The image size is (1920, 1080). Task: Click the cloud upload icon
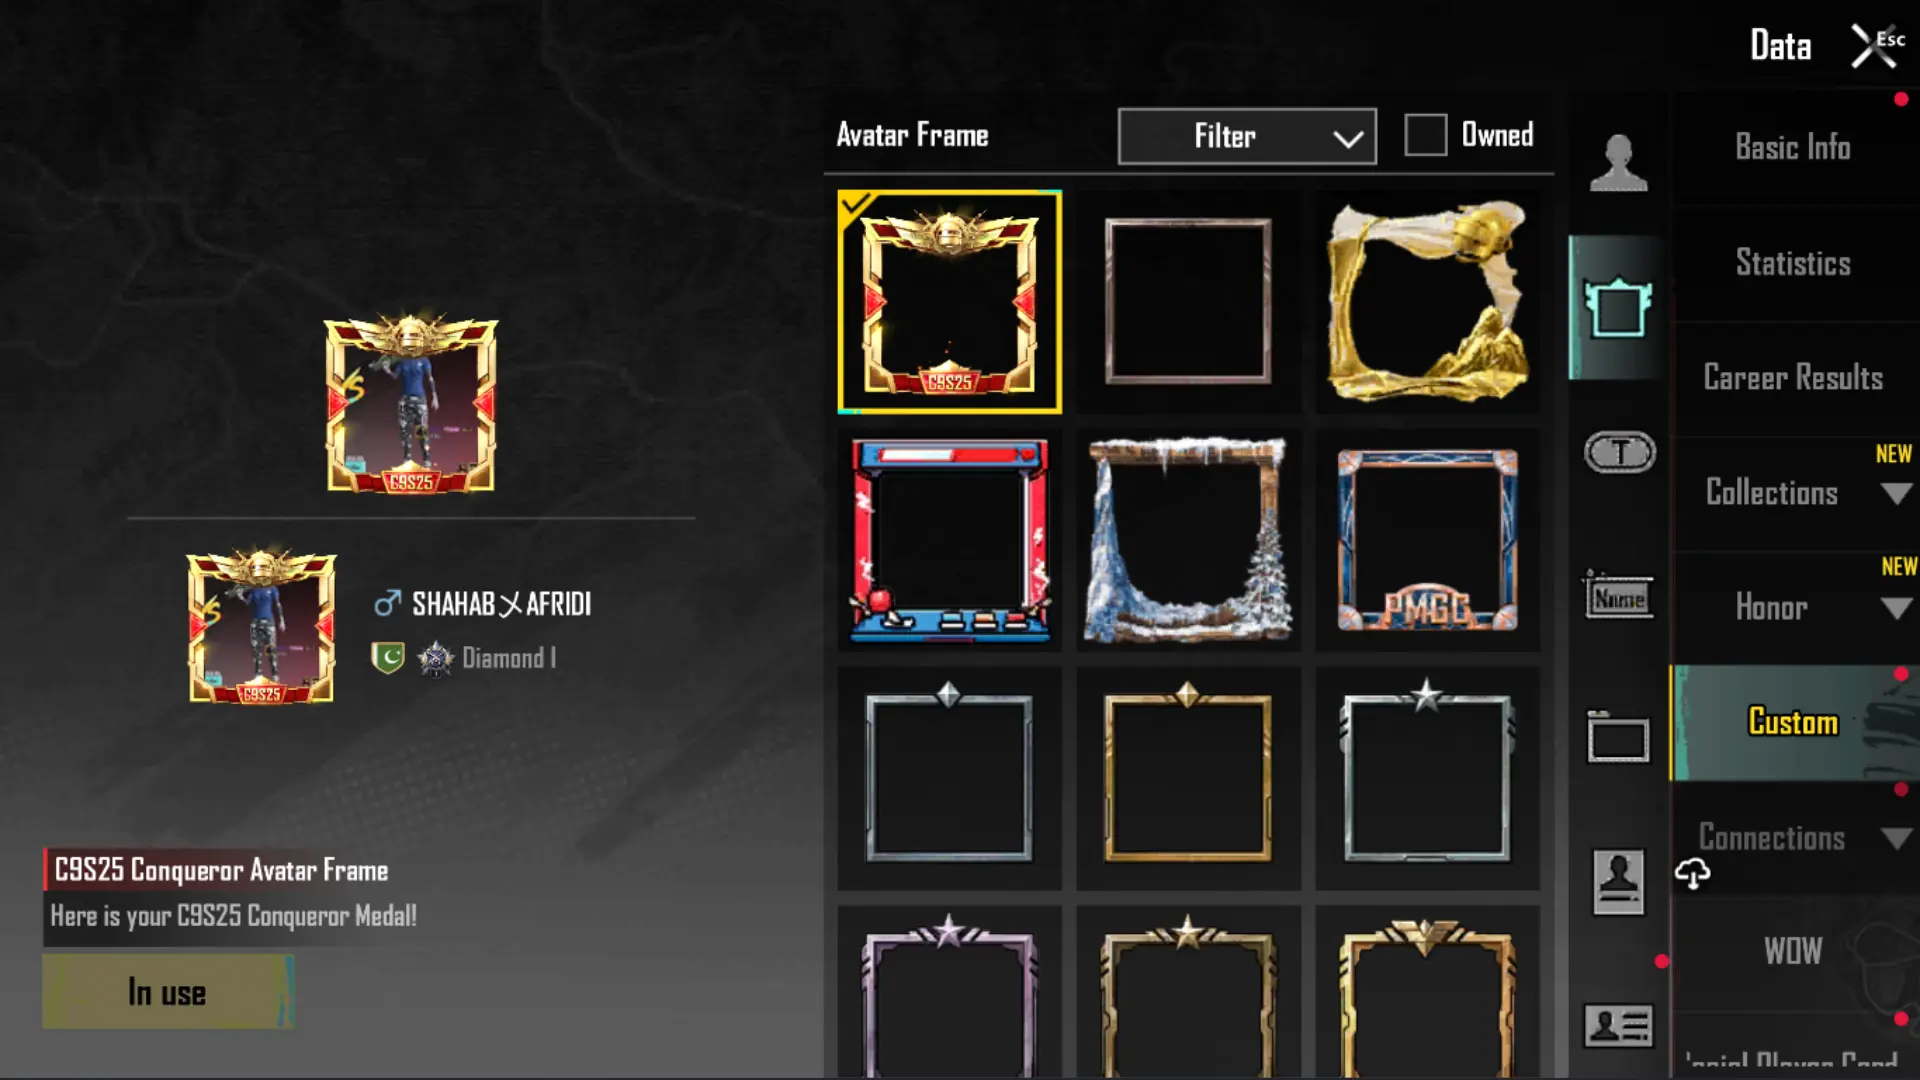click(1692, 873)
